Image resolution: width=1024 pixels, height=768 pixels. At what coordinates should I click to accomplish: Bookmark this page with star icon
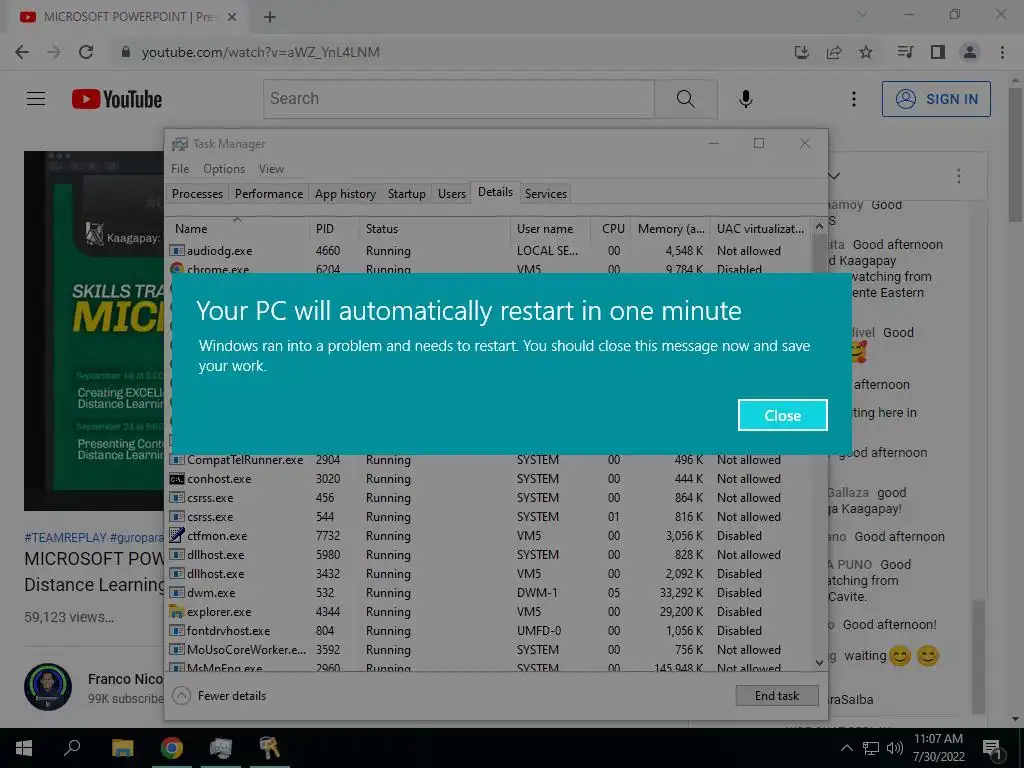tap(865, 52)
